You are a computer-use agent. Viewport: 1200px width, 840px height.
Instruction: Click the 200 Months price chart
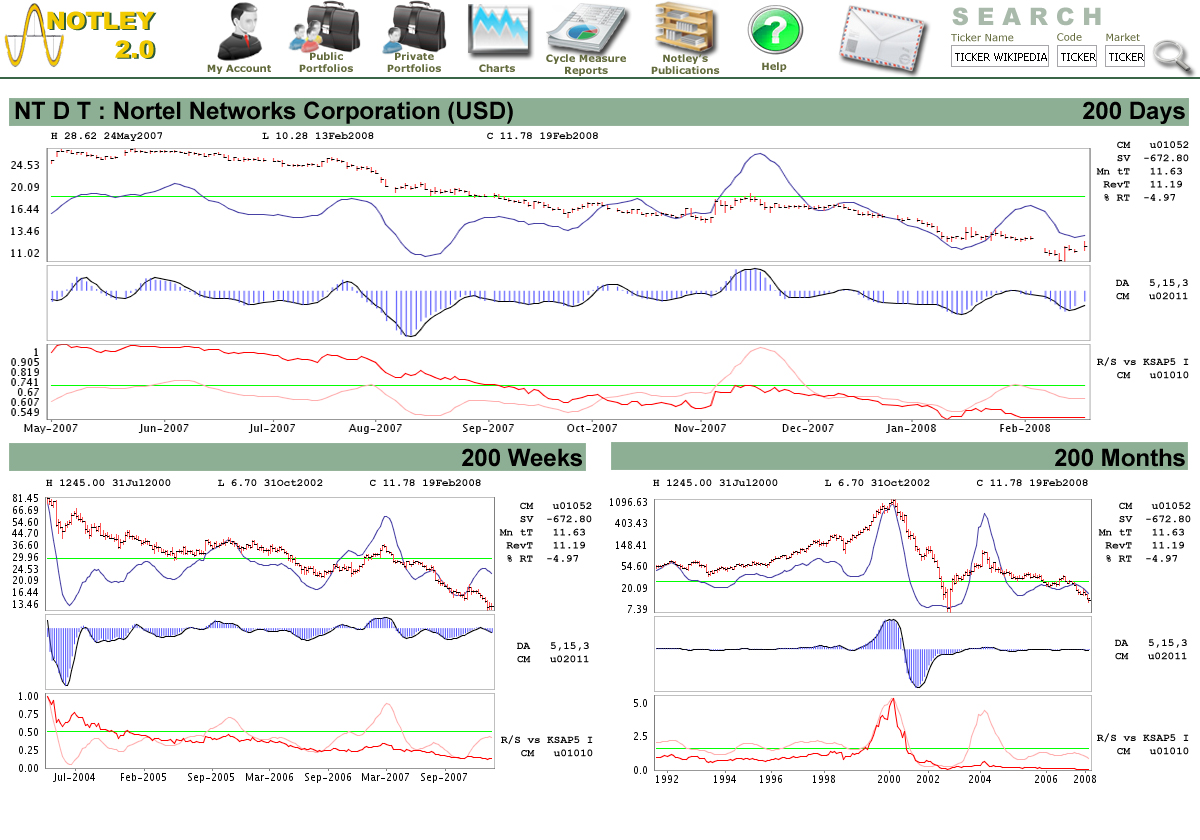click(x=872, y=553)
